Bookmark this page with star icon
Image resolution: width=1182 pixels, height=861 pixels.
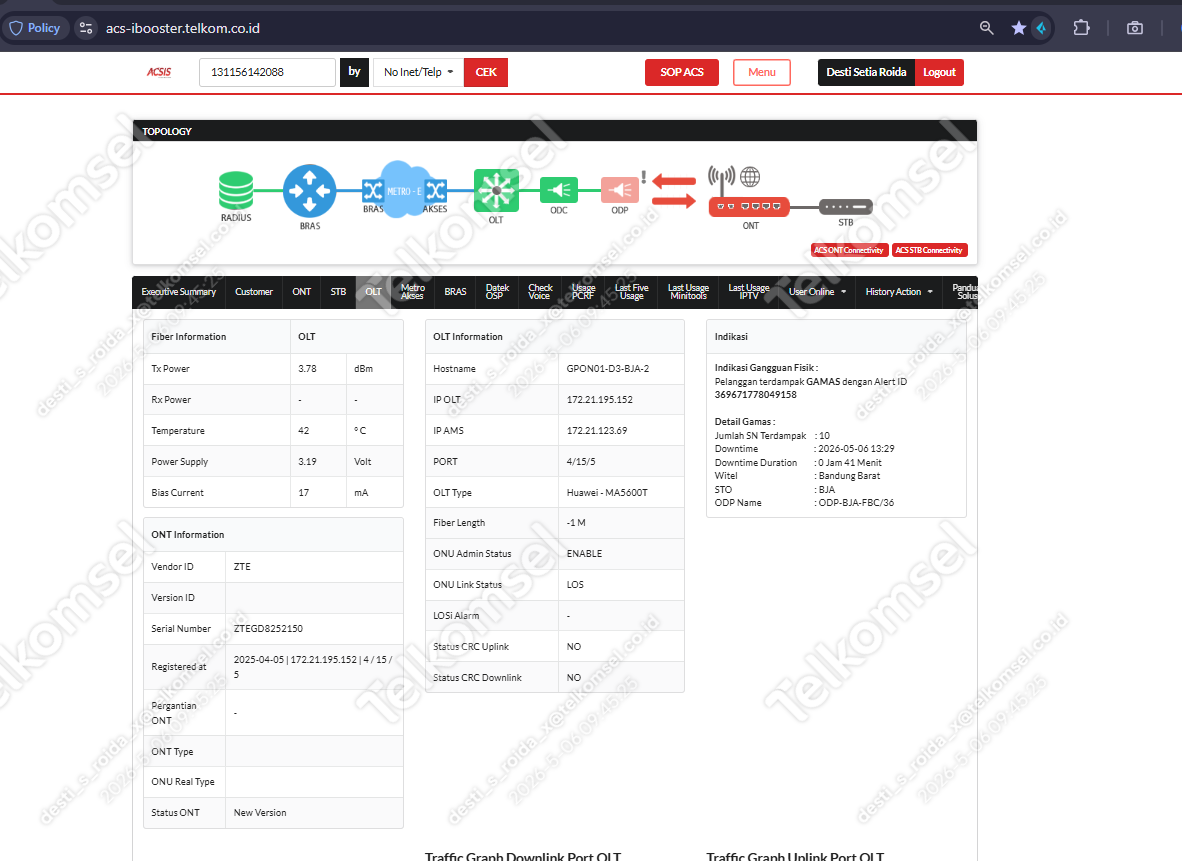coord(1018,28)
